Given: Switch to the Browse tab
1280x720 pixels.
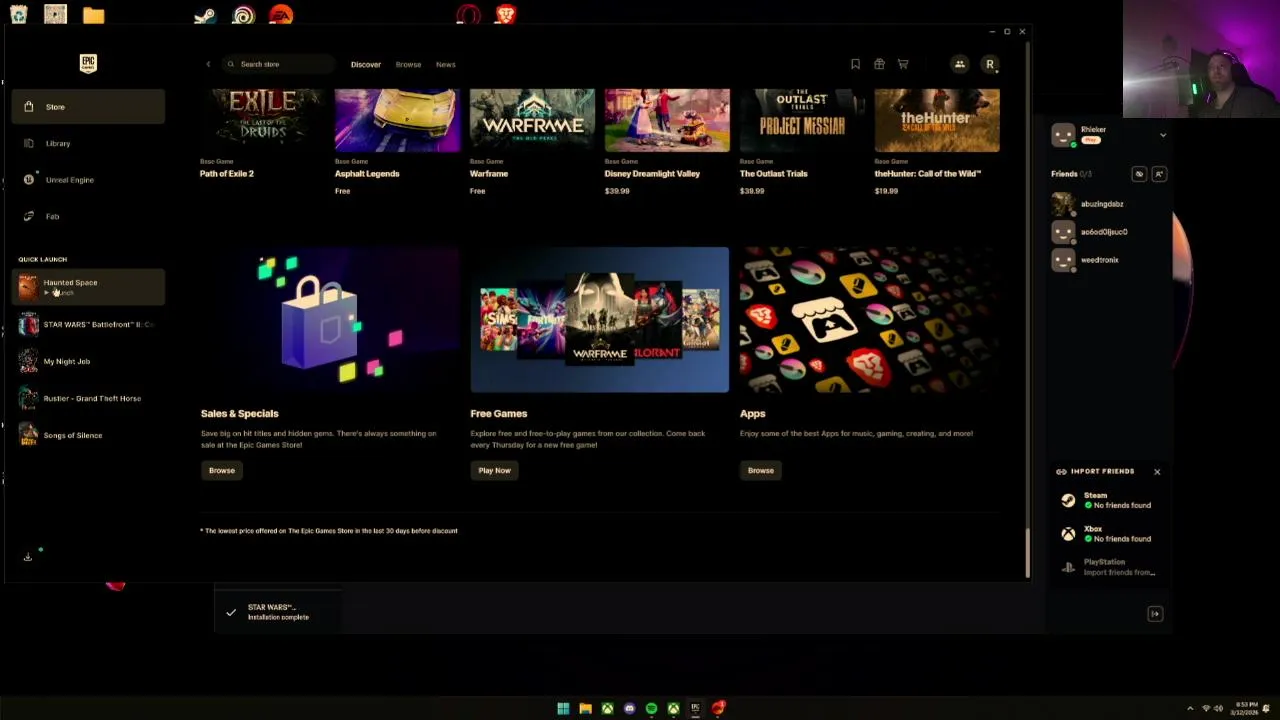Looking at the screenshot, I should (408, 64).
